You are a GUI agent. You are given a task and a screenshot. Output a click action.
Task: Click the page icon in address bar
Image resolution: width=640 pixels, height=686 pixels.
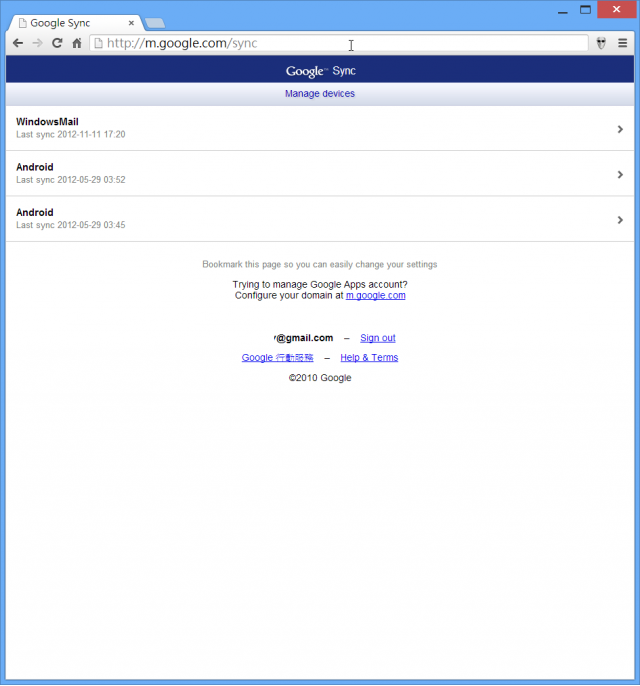99,43
